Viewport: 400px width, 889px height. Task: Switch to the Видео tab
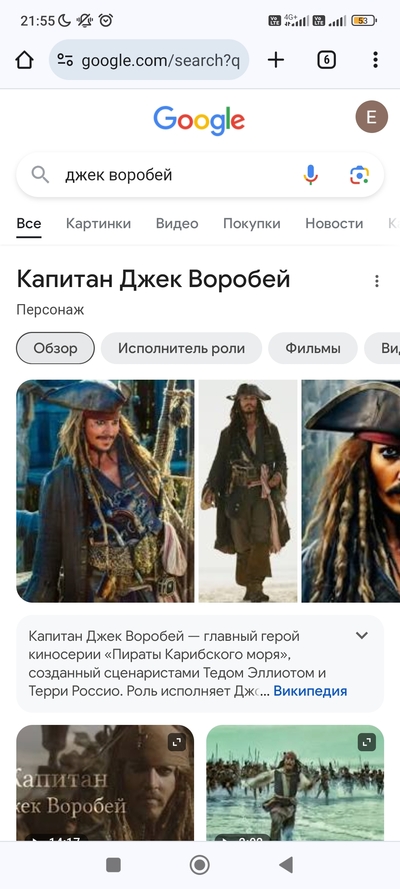click(x=177, y=223)
